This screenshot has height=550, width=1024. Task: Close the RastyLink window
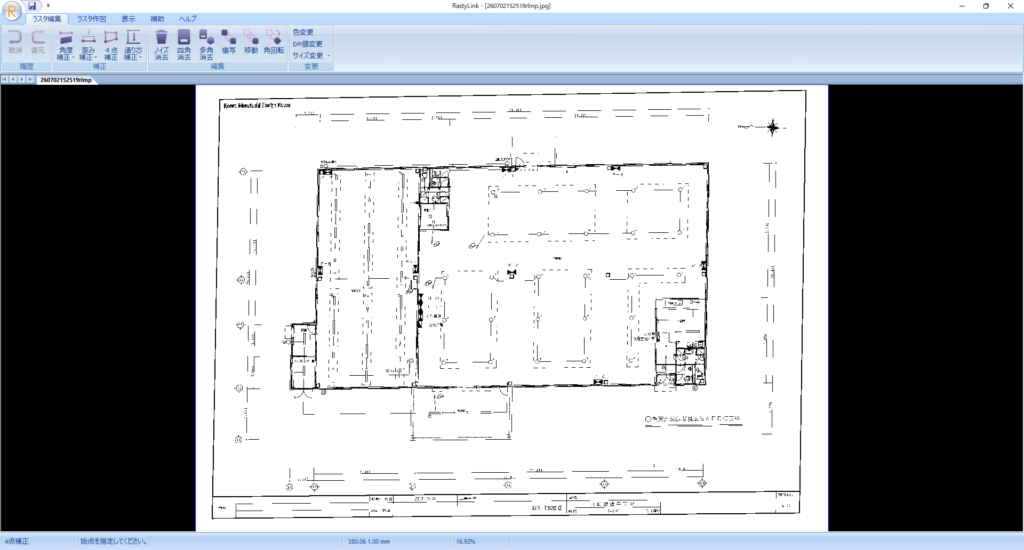pos(1010,6)
